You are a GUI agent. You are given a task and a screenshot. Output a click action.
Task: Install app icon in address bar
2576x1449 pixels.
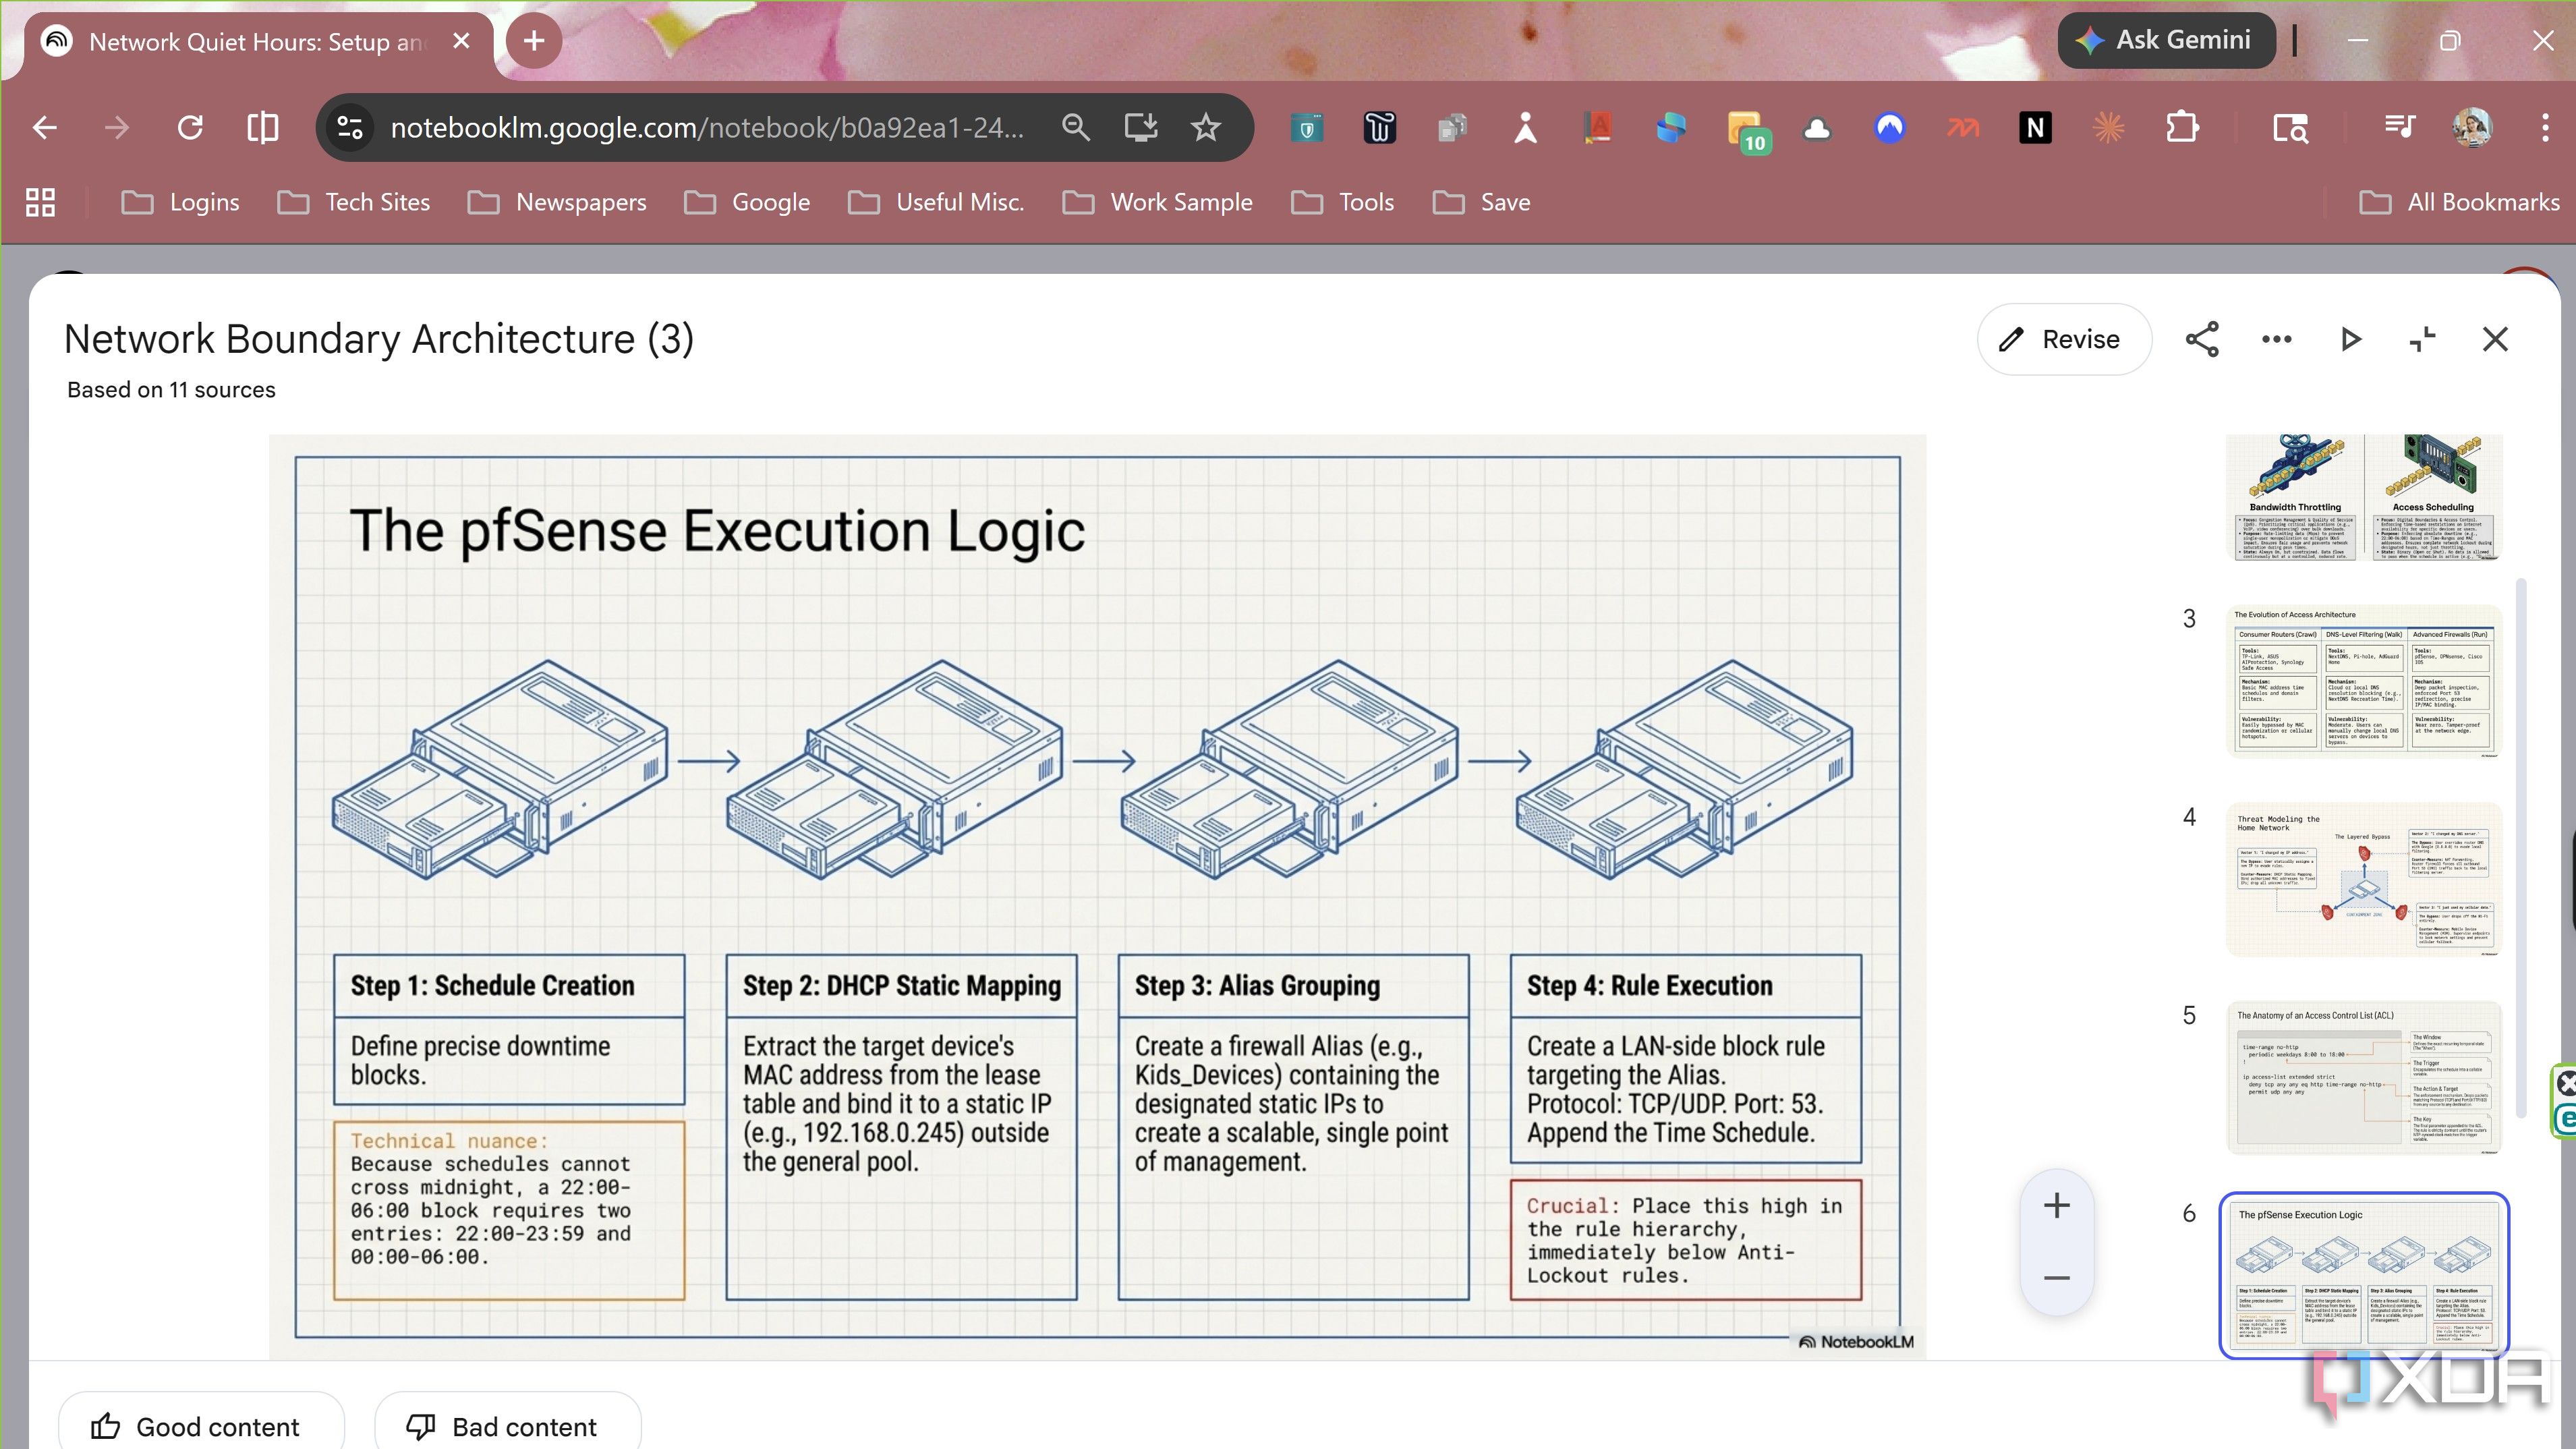[x=1141, y=128]
